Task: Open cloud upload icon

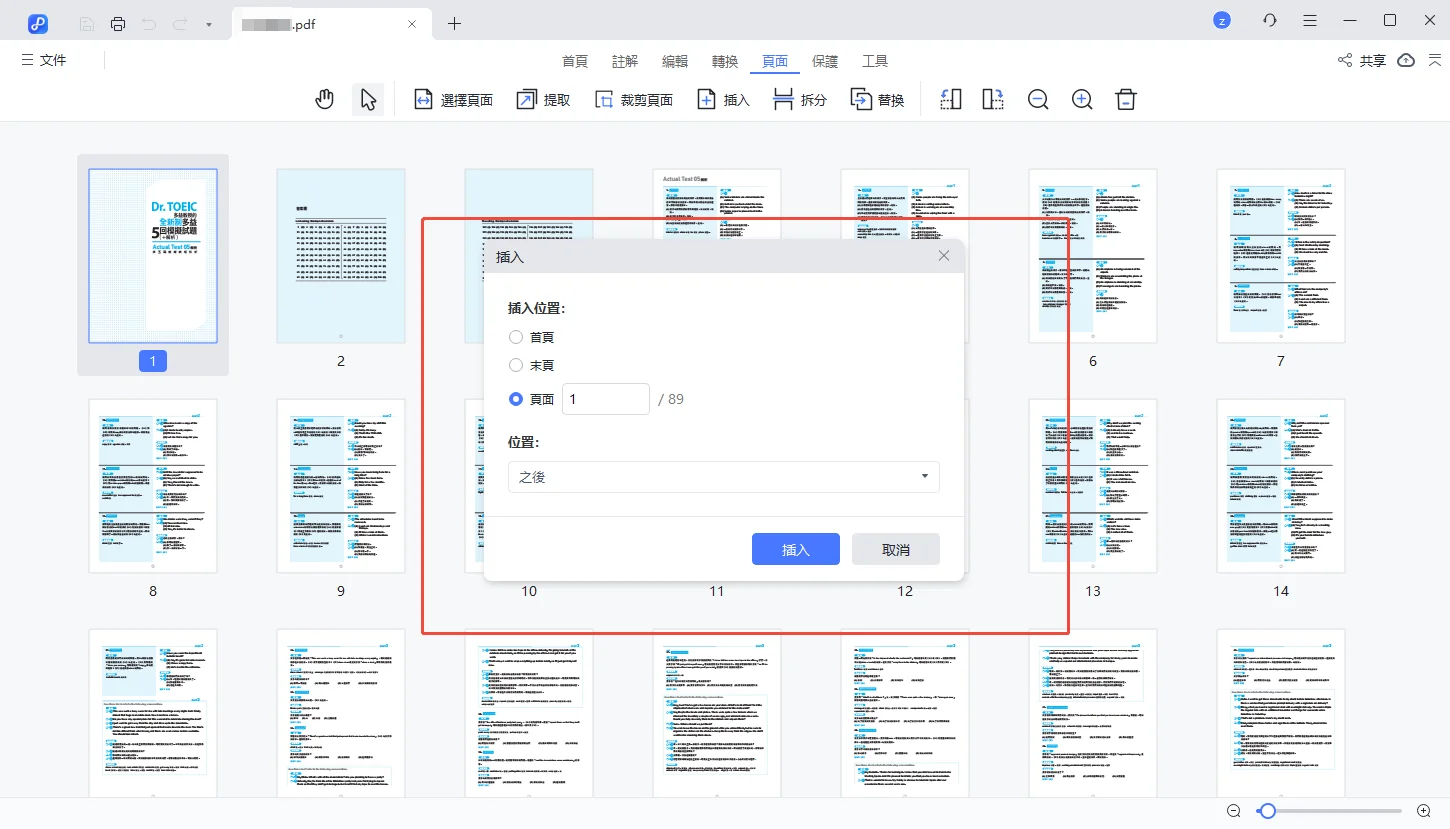Action: (1406, 60)
